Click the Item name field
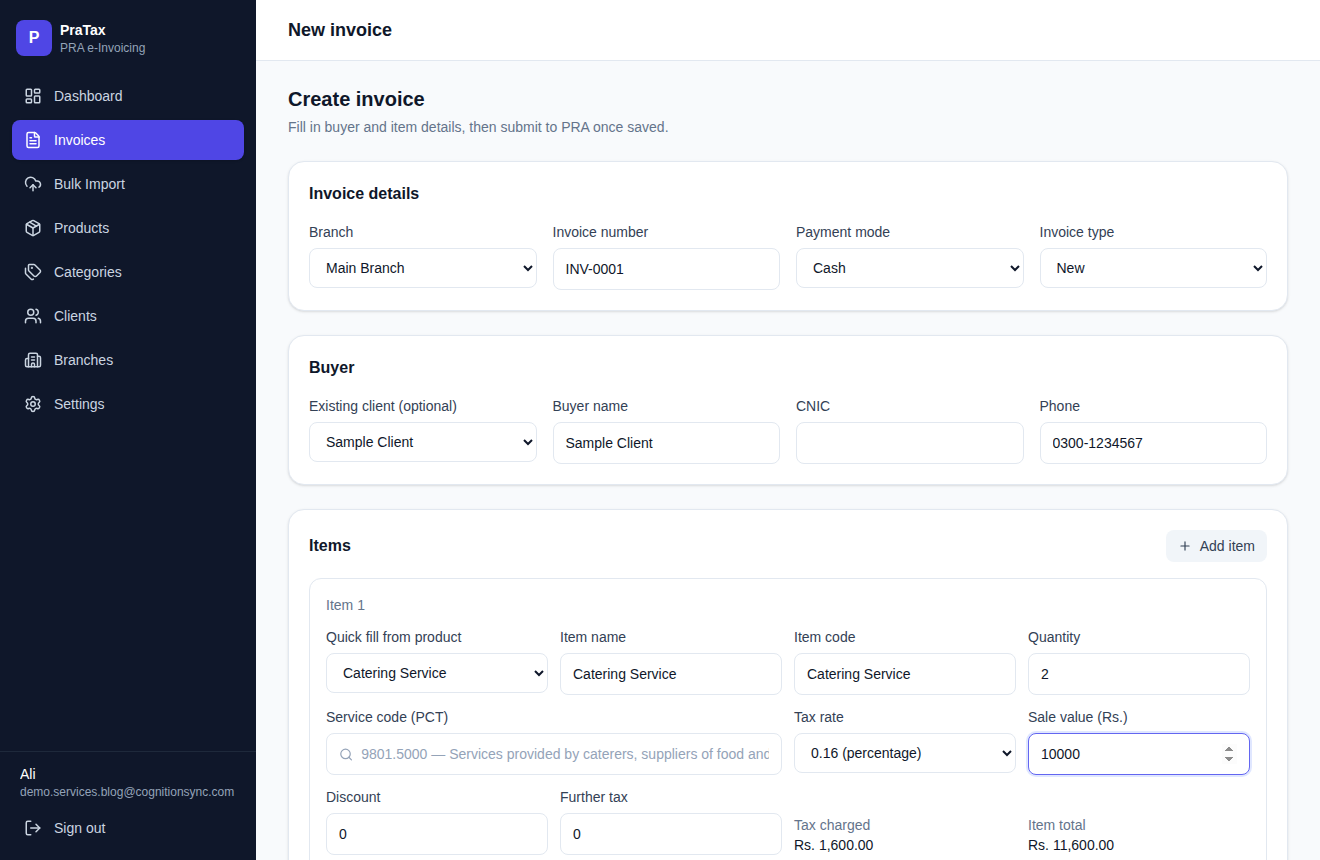Image resolution: width=1320 pixels, height=860 pixels. [x=671, y=674]
